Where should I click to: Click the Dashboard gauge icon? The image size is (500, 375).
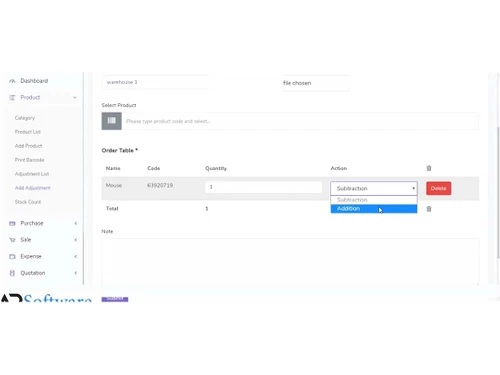pyautogui.click(x=12, y=81)
